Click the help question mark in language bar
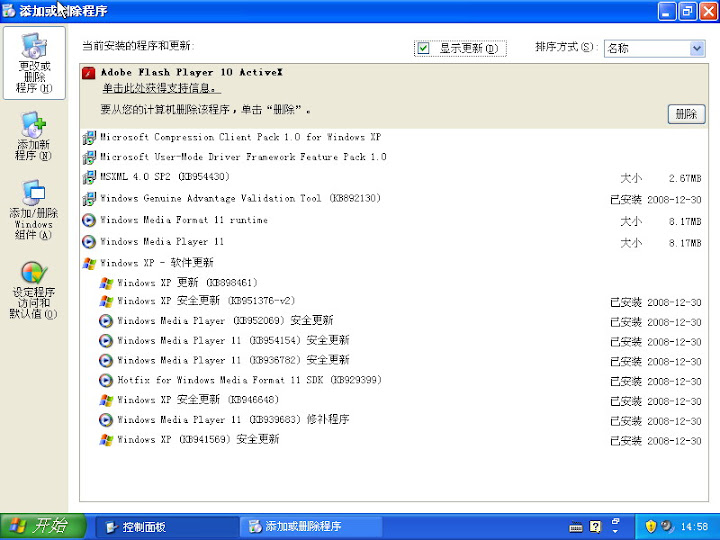This screenshot has width=720, height=540. [x=596, y=527]
